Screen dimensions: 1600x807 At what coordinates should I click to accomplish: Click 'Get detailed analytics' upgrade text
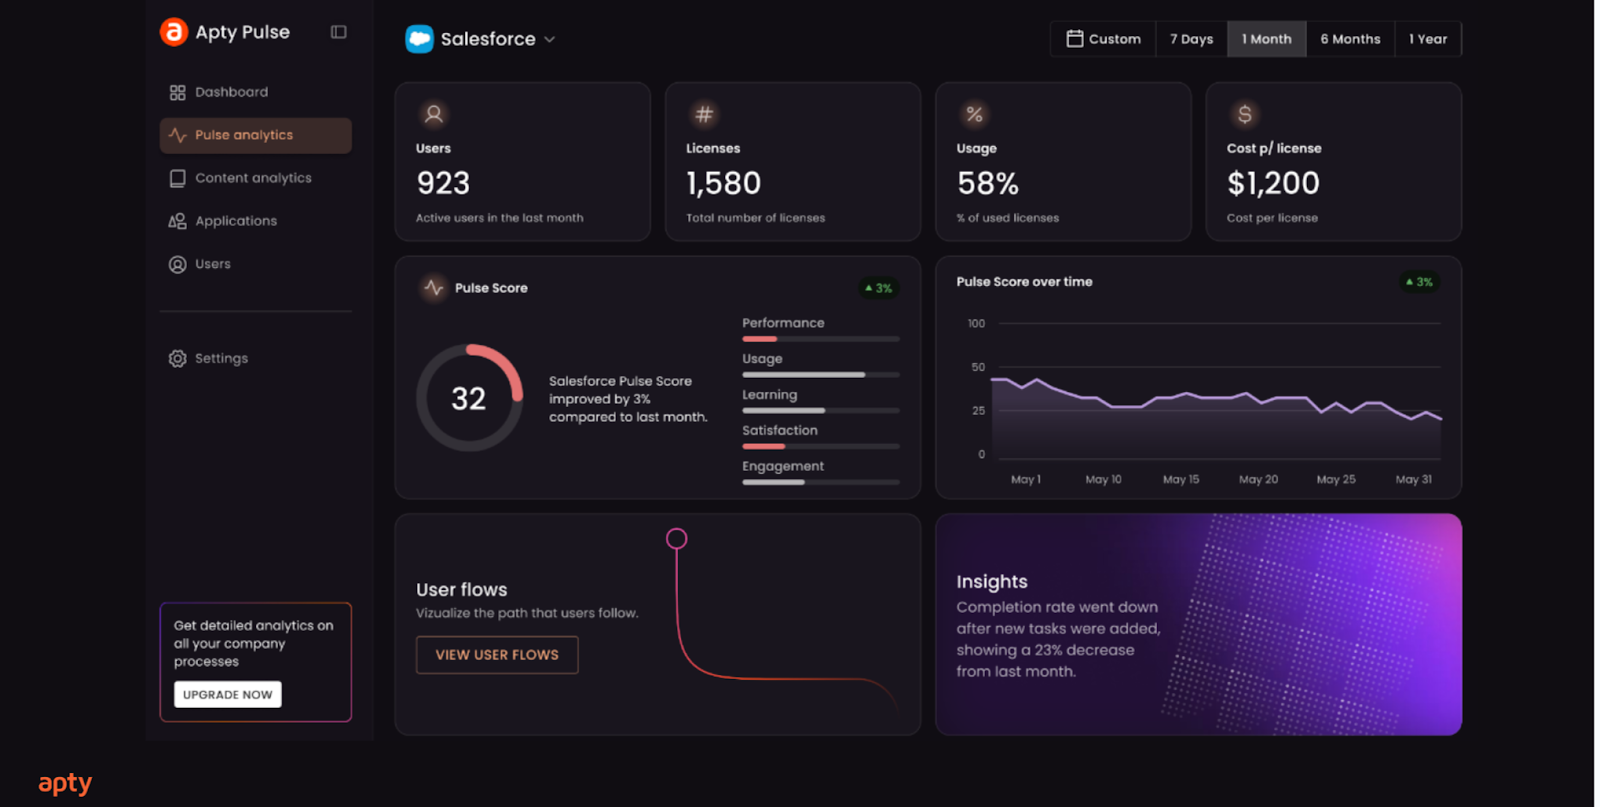254,643
